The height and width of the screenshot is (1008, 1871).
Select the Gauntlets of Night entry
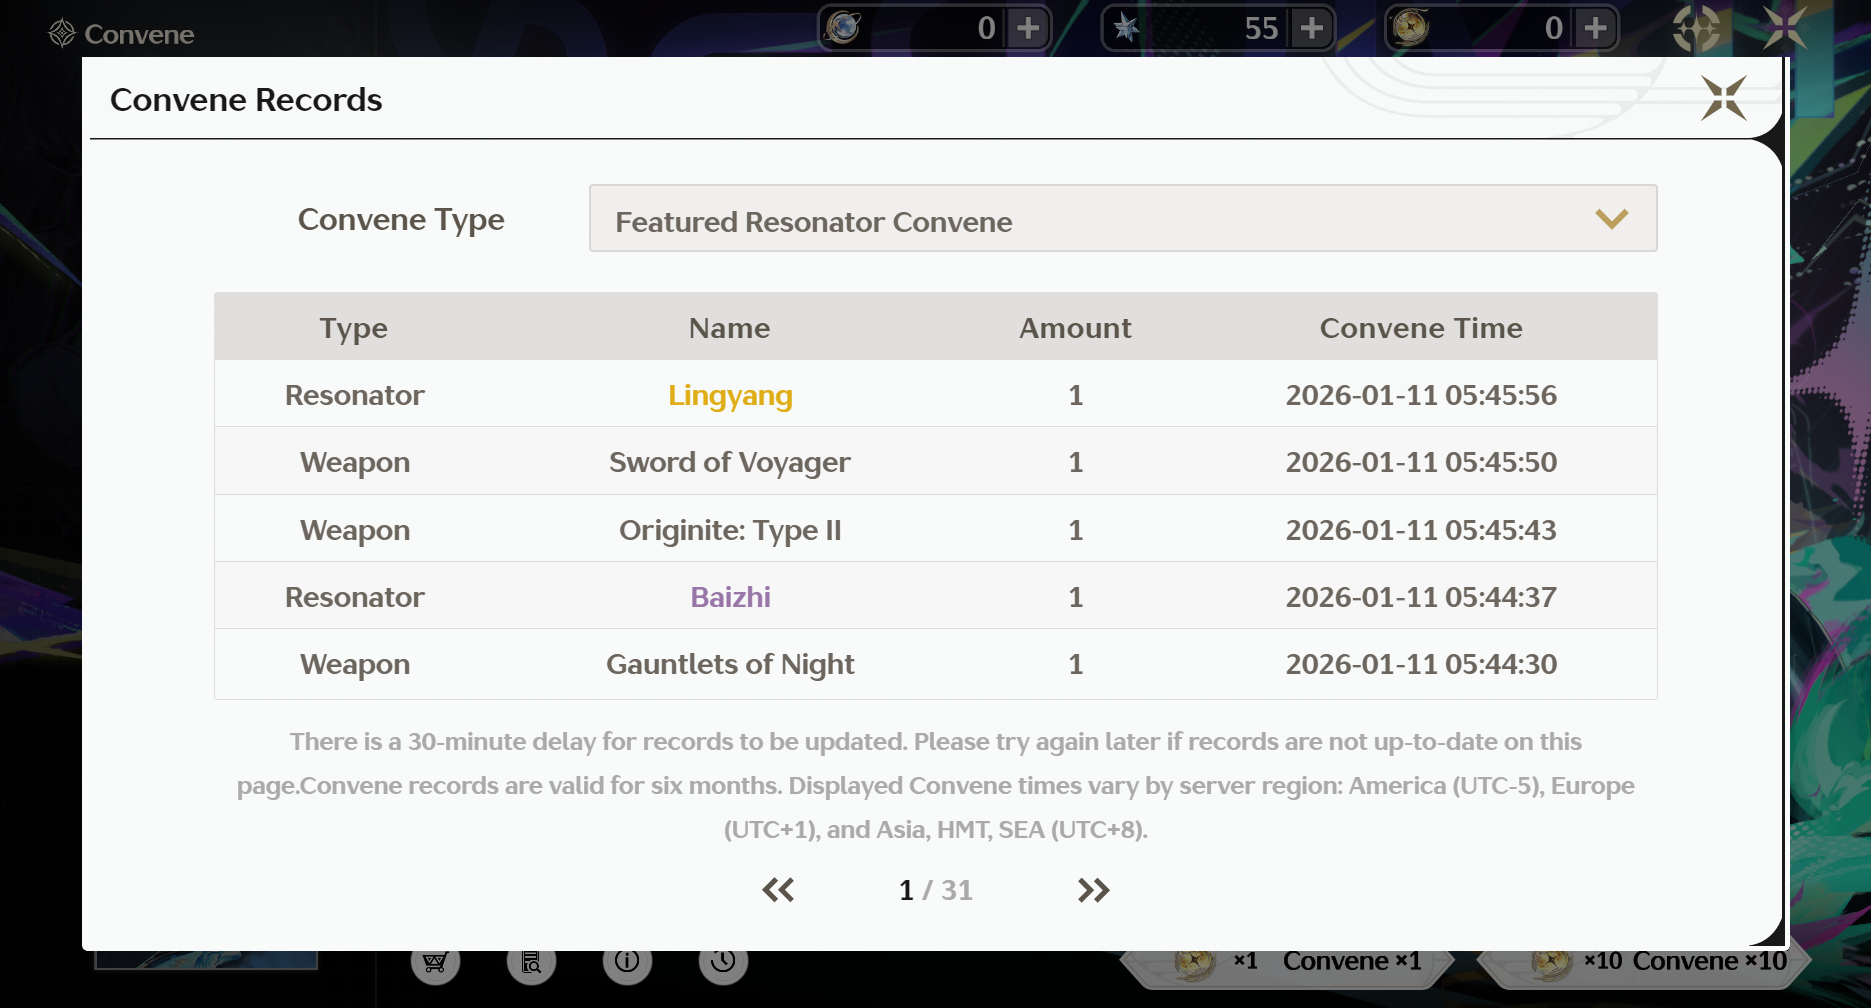(x=730, y=664)
